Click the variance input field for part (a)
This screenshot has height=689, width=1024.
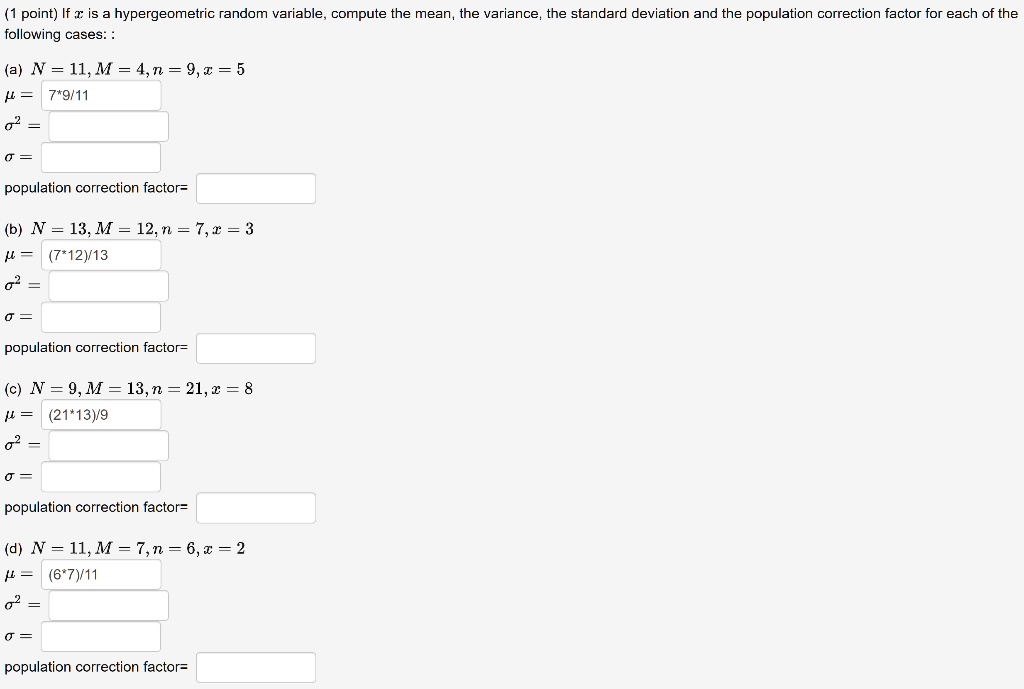pos(108,126)
